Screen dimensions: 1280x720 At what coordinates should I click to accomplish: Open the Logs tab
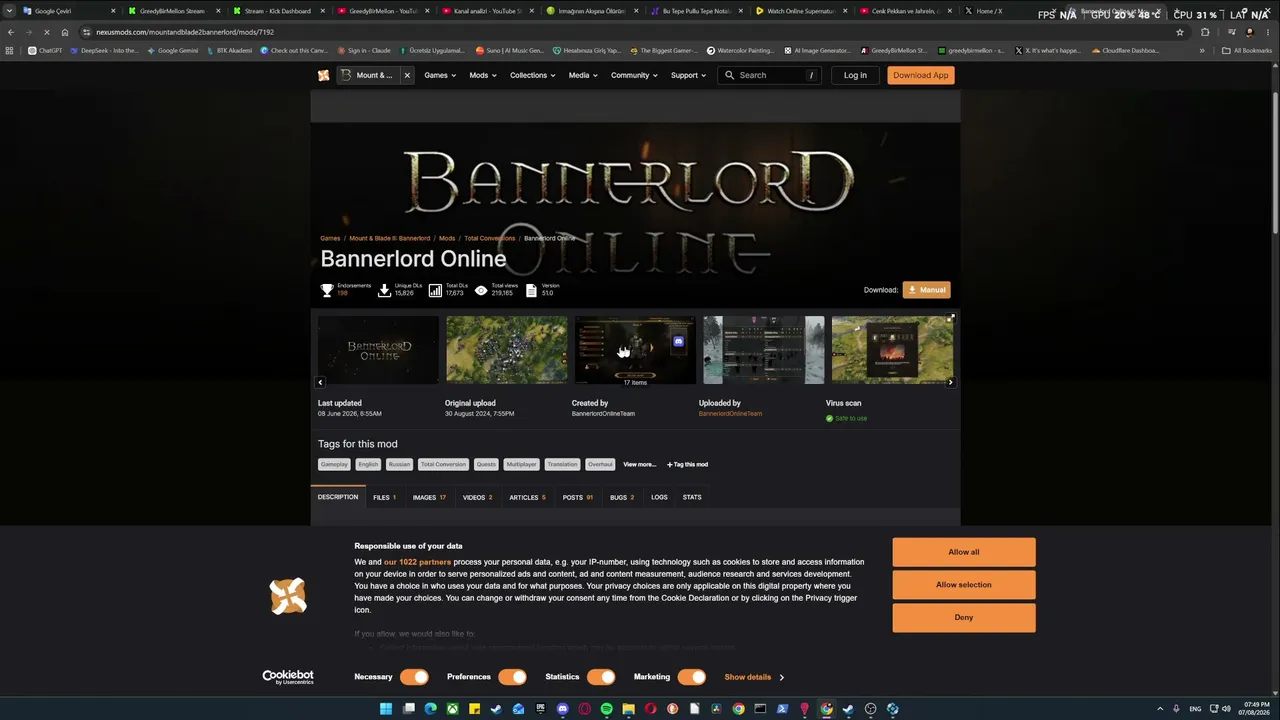659,497
